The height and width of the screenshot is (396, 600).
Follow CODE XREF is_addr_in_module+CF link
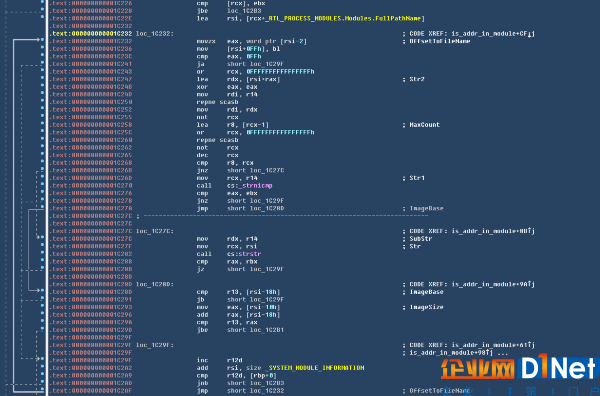tap(493, 34)
